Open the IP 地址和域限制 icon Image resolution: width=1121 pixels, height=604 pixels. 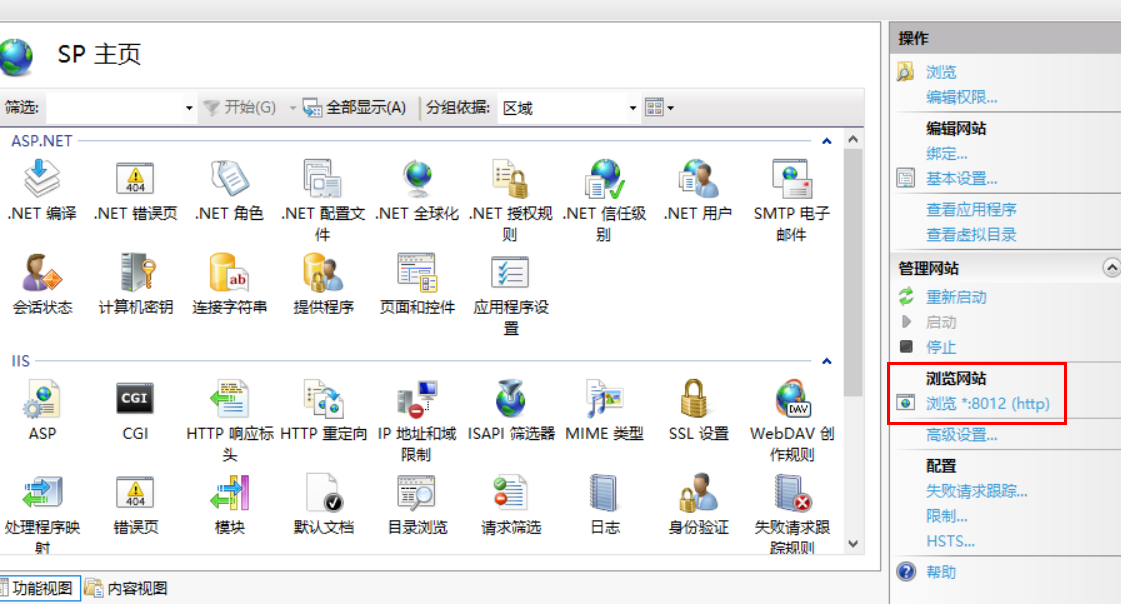(x=417, y=399)
